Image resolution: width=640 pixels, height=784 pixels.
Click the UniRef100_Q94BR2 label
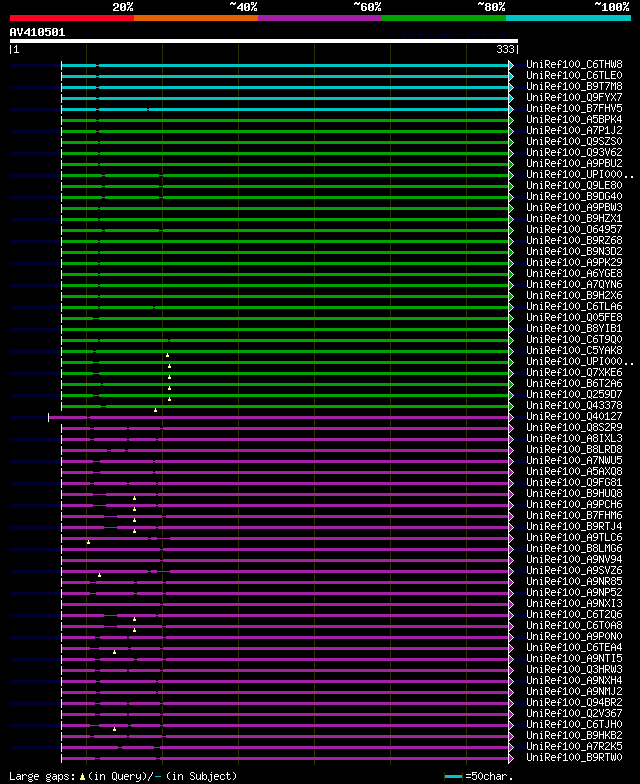pyautogui.click(x=574, y=702)
